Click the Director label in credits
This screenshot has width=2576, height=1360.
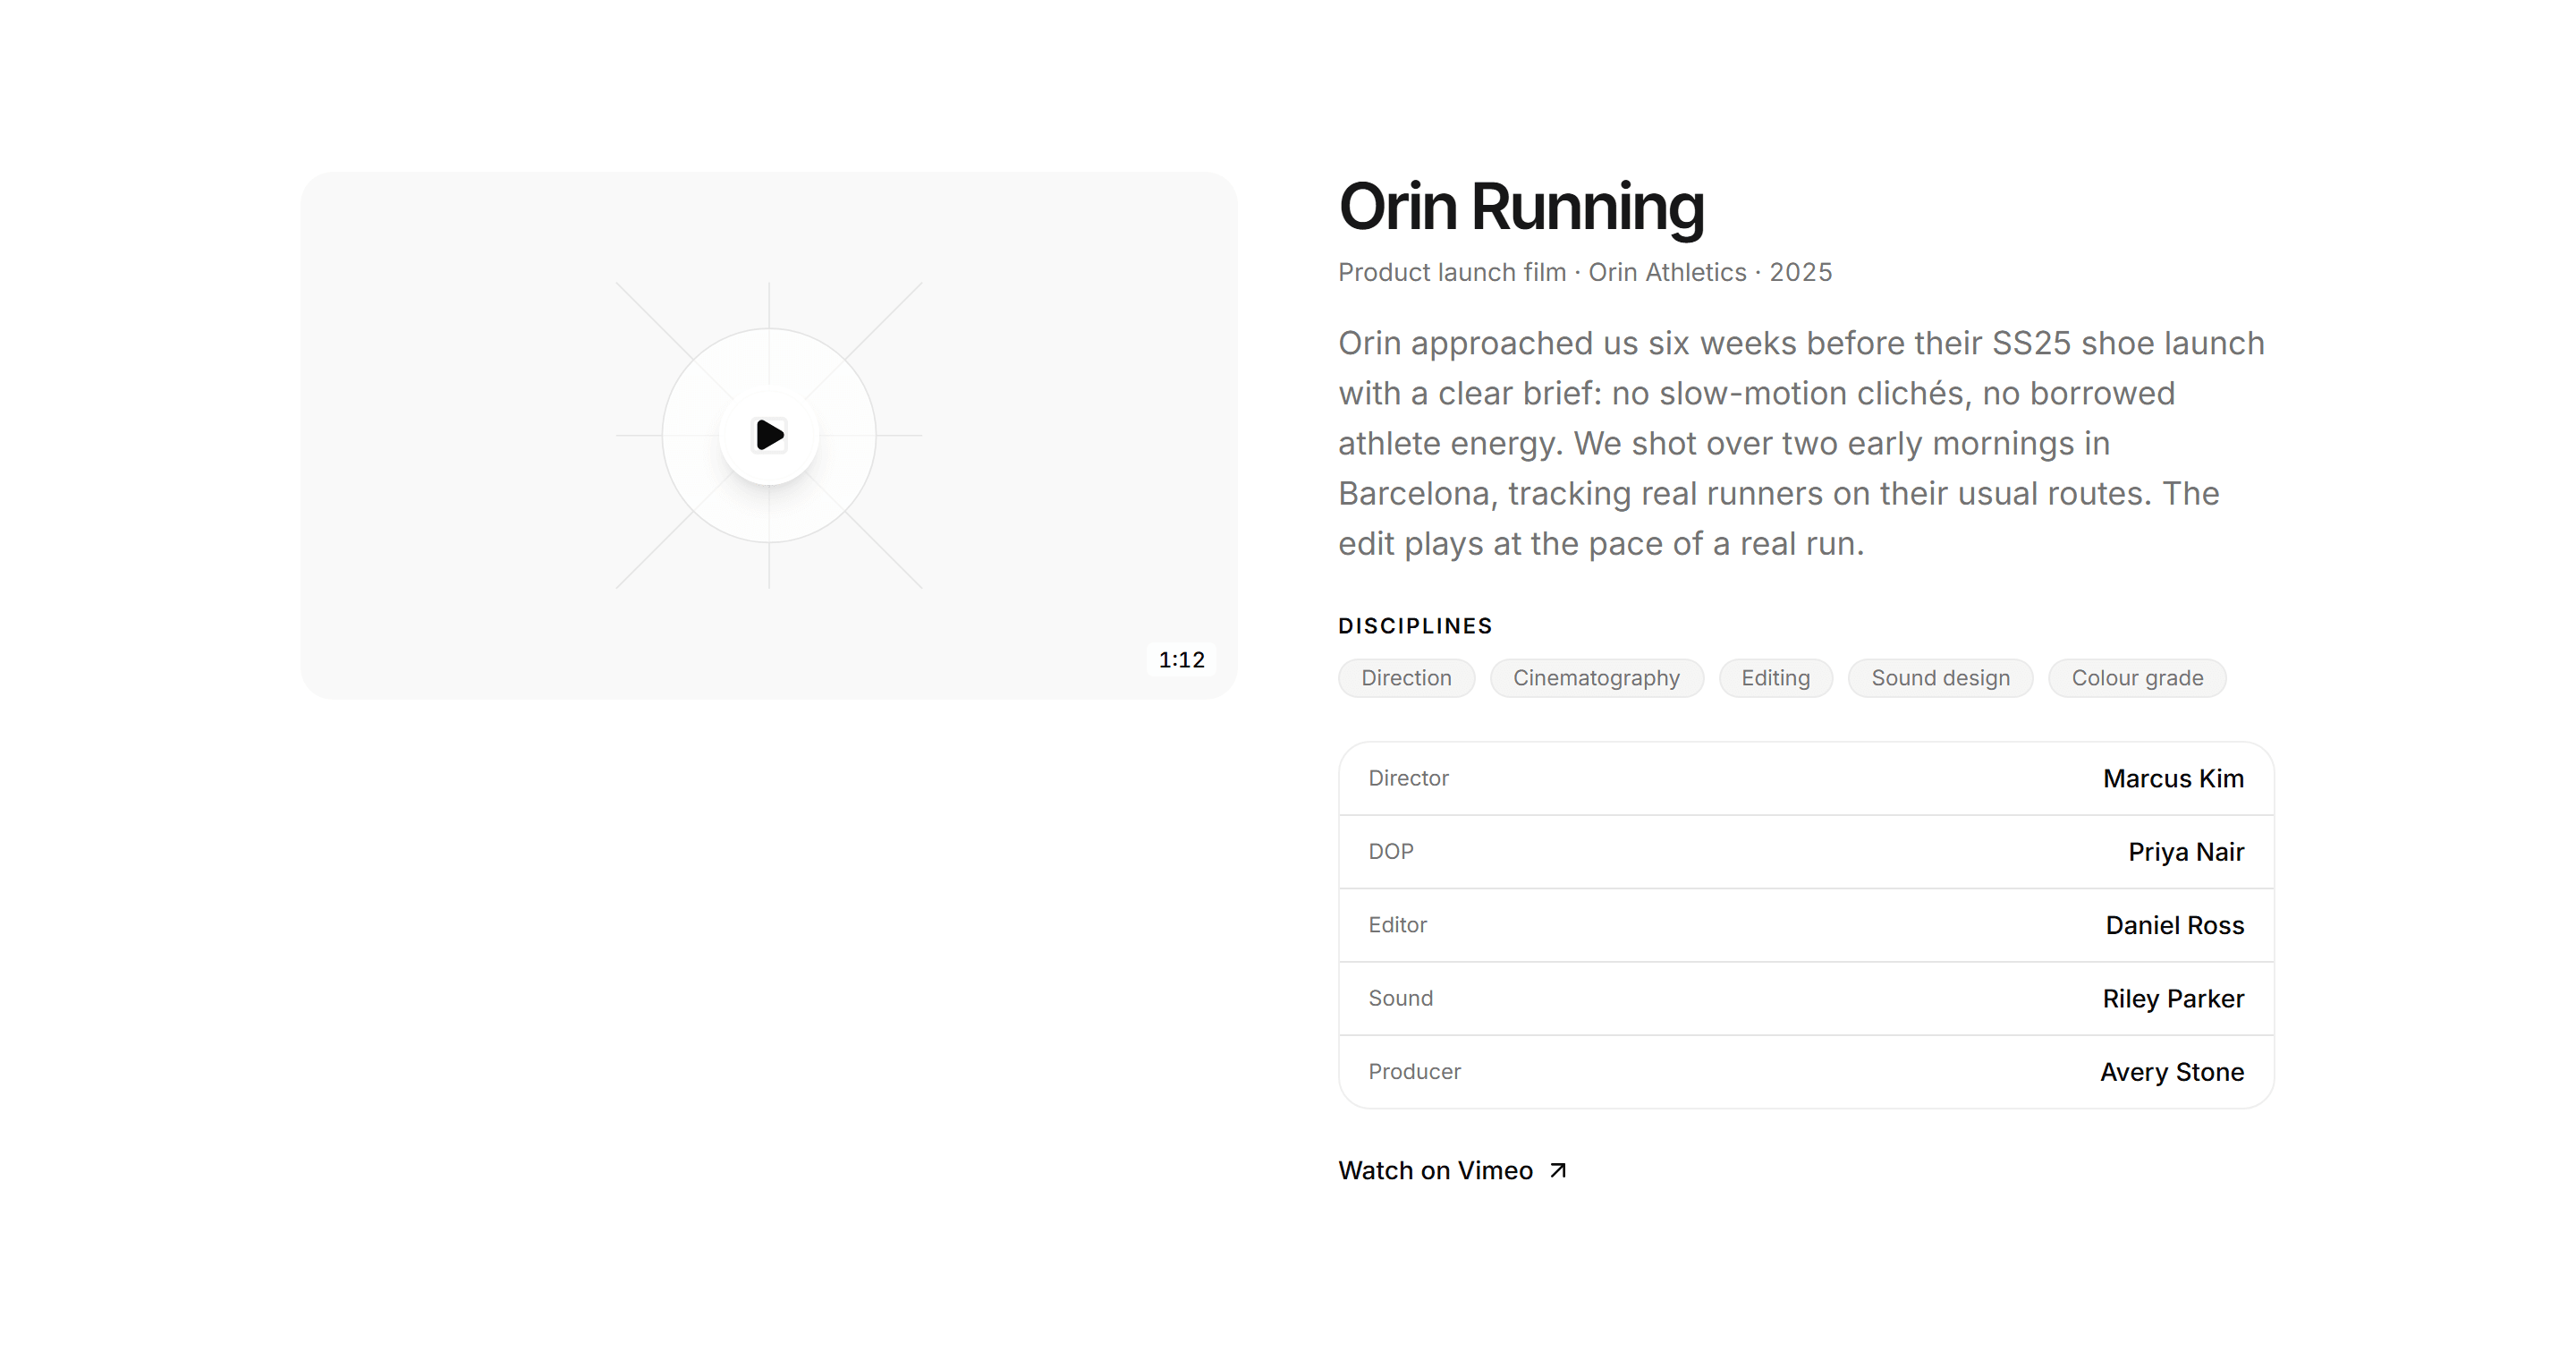pyautogui.click(x=1408, y=778)
